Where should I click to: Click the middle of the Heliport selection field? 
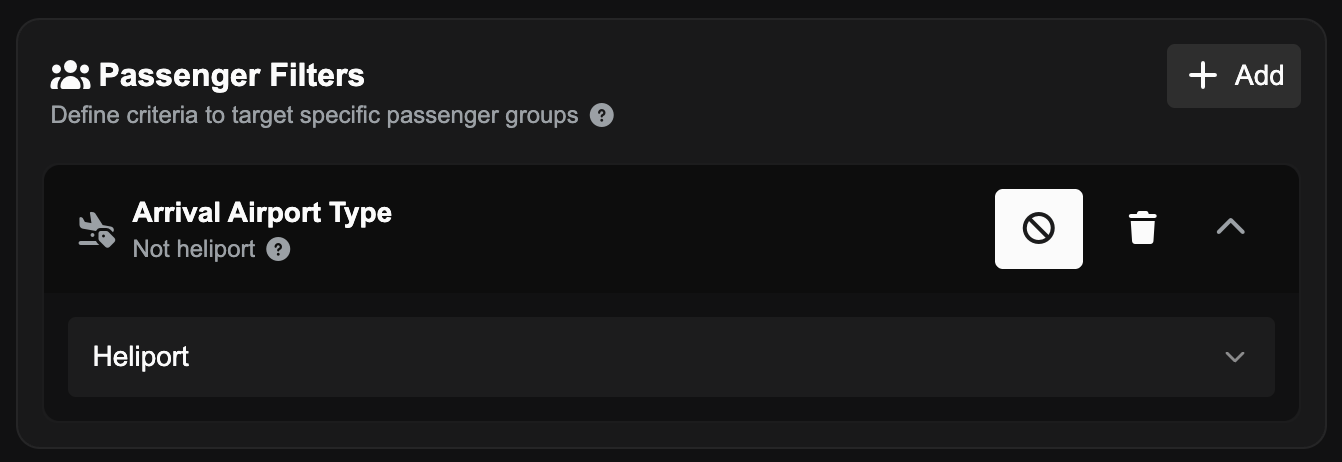point(670,357)
